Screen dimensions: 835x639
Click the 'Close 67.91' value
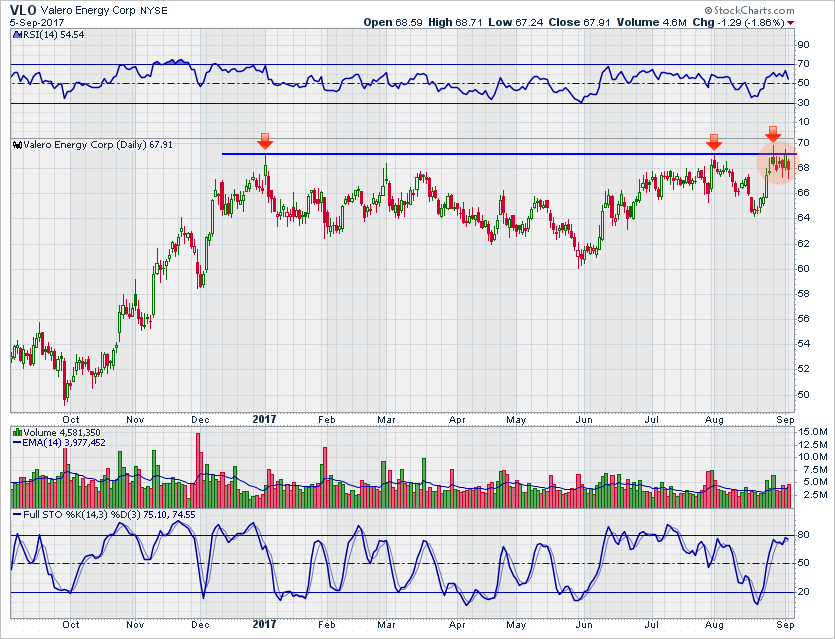pos(579,22)
